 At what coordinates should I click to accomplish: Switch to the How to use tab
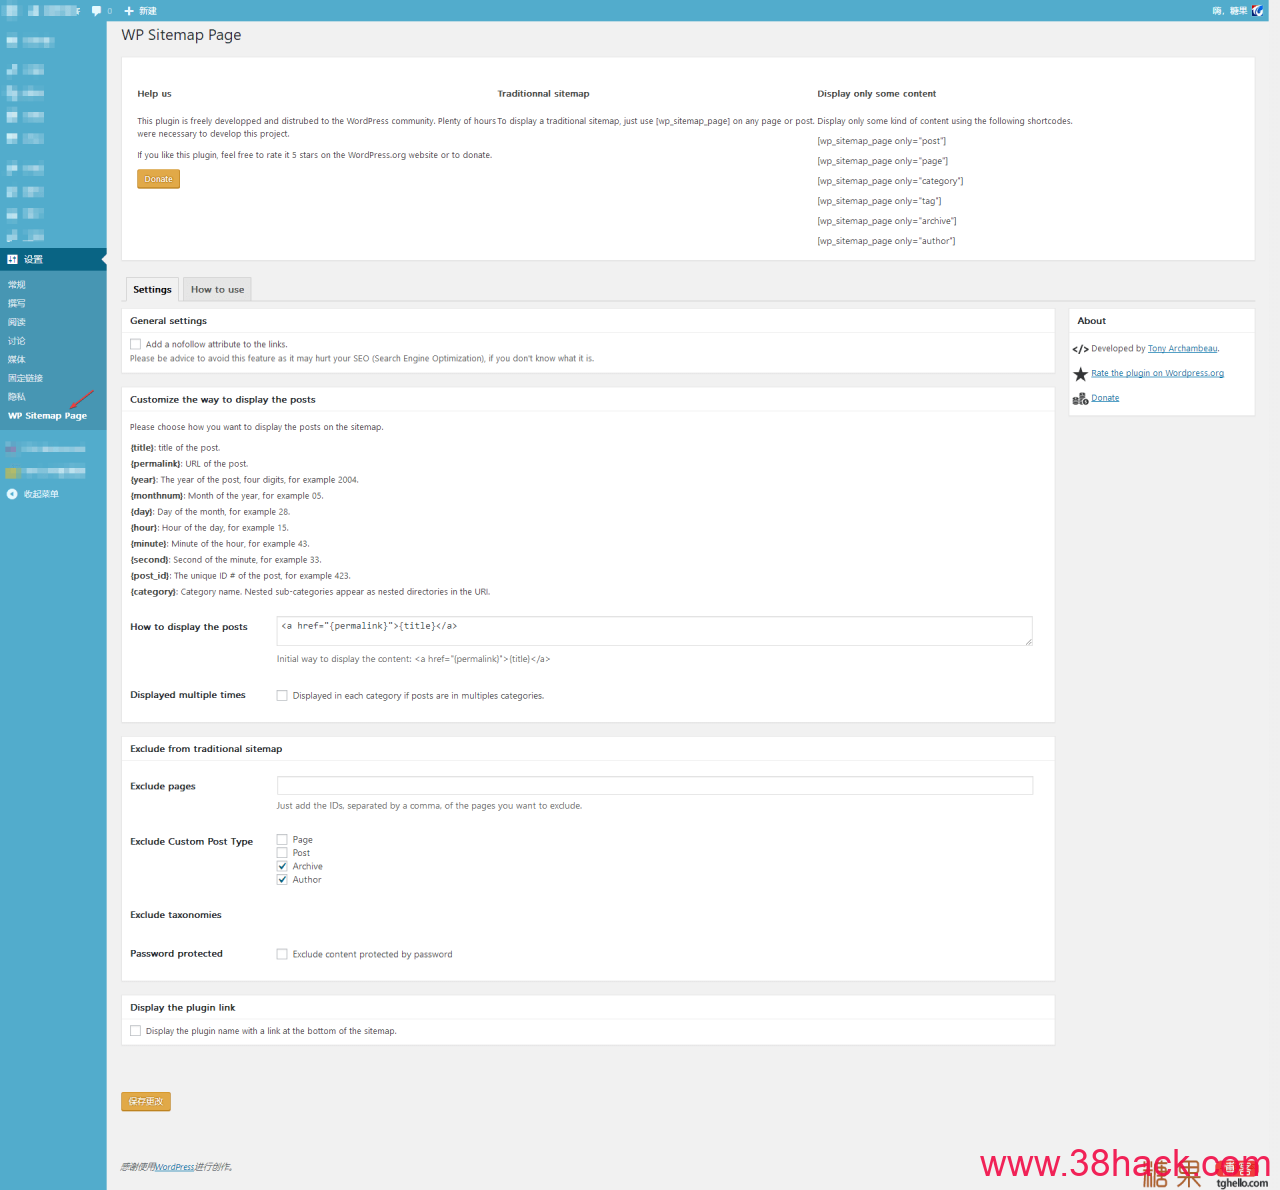(217, 289)
